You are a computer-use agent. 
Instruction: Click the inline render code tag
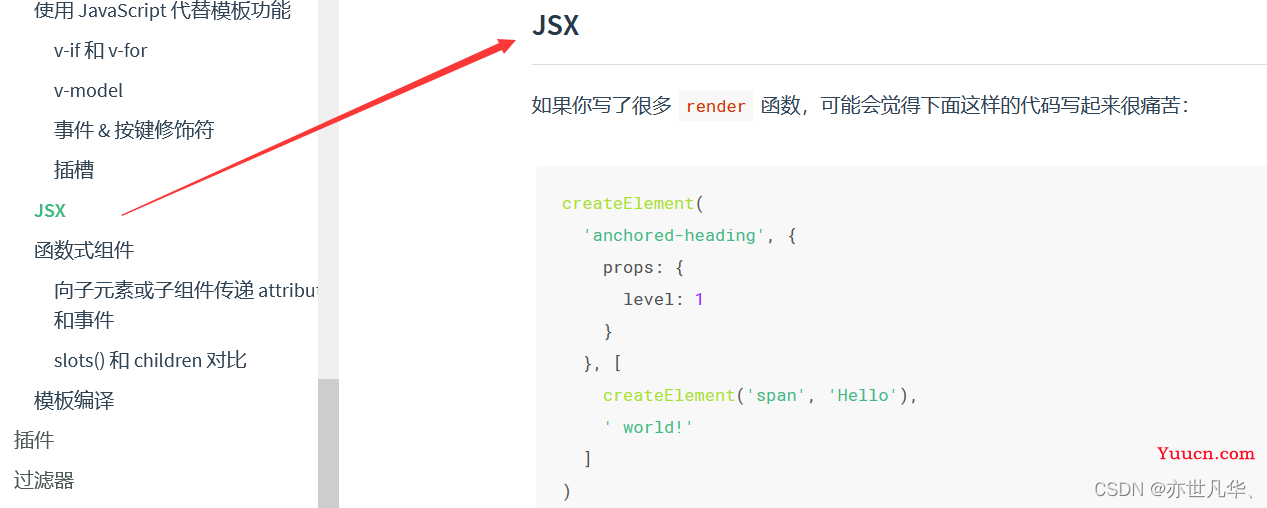(716, 106)
